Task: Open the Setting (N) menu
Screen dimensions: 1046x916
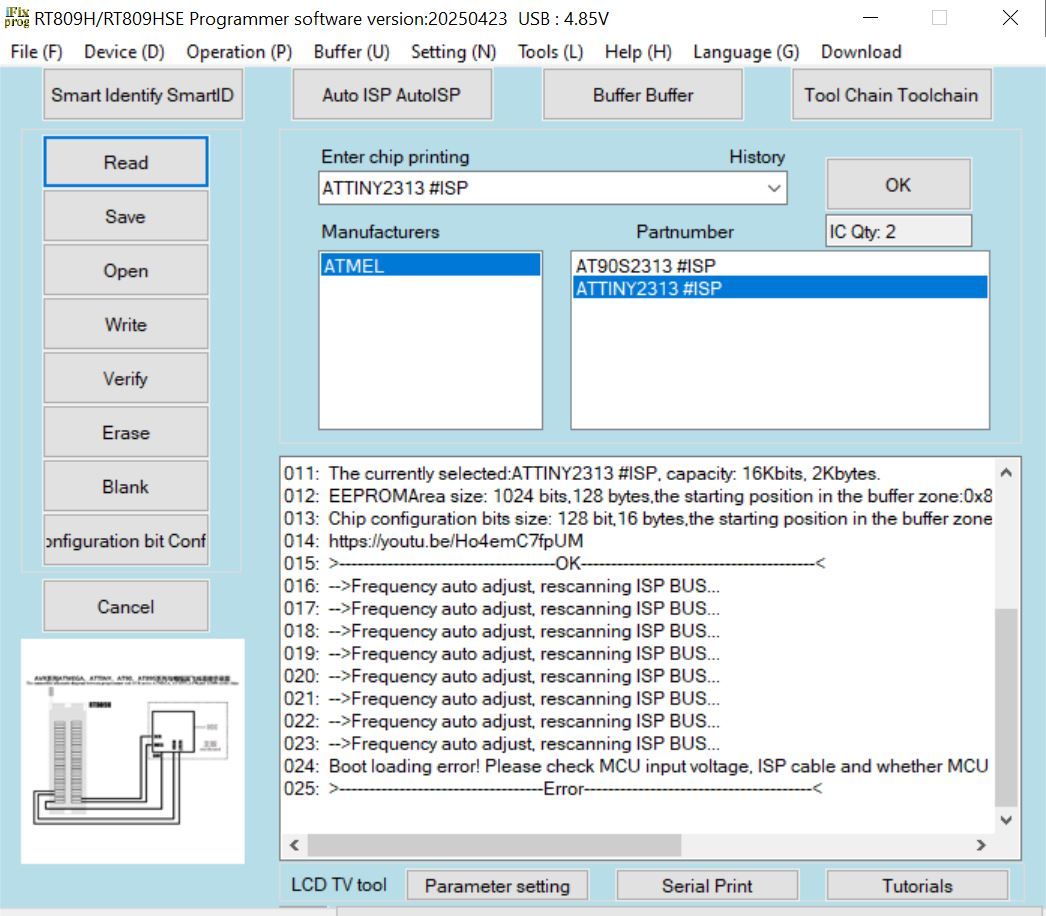Action: point(454,52)
